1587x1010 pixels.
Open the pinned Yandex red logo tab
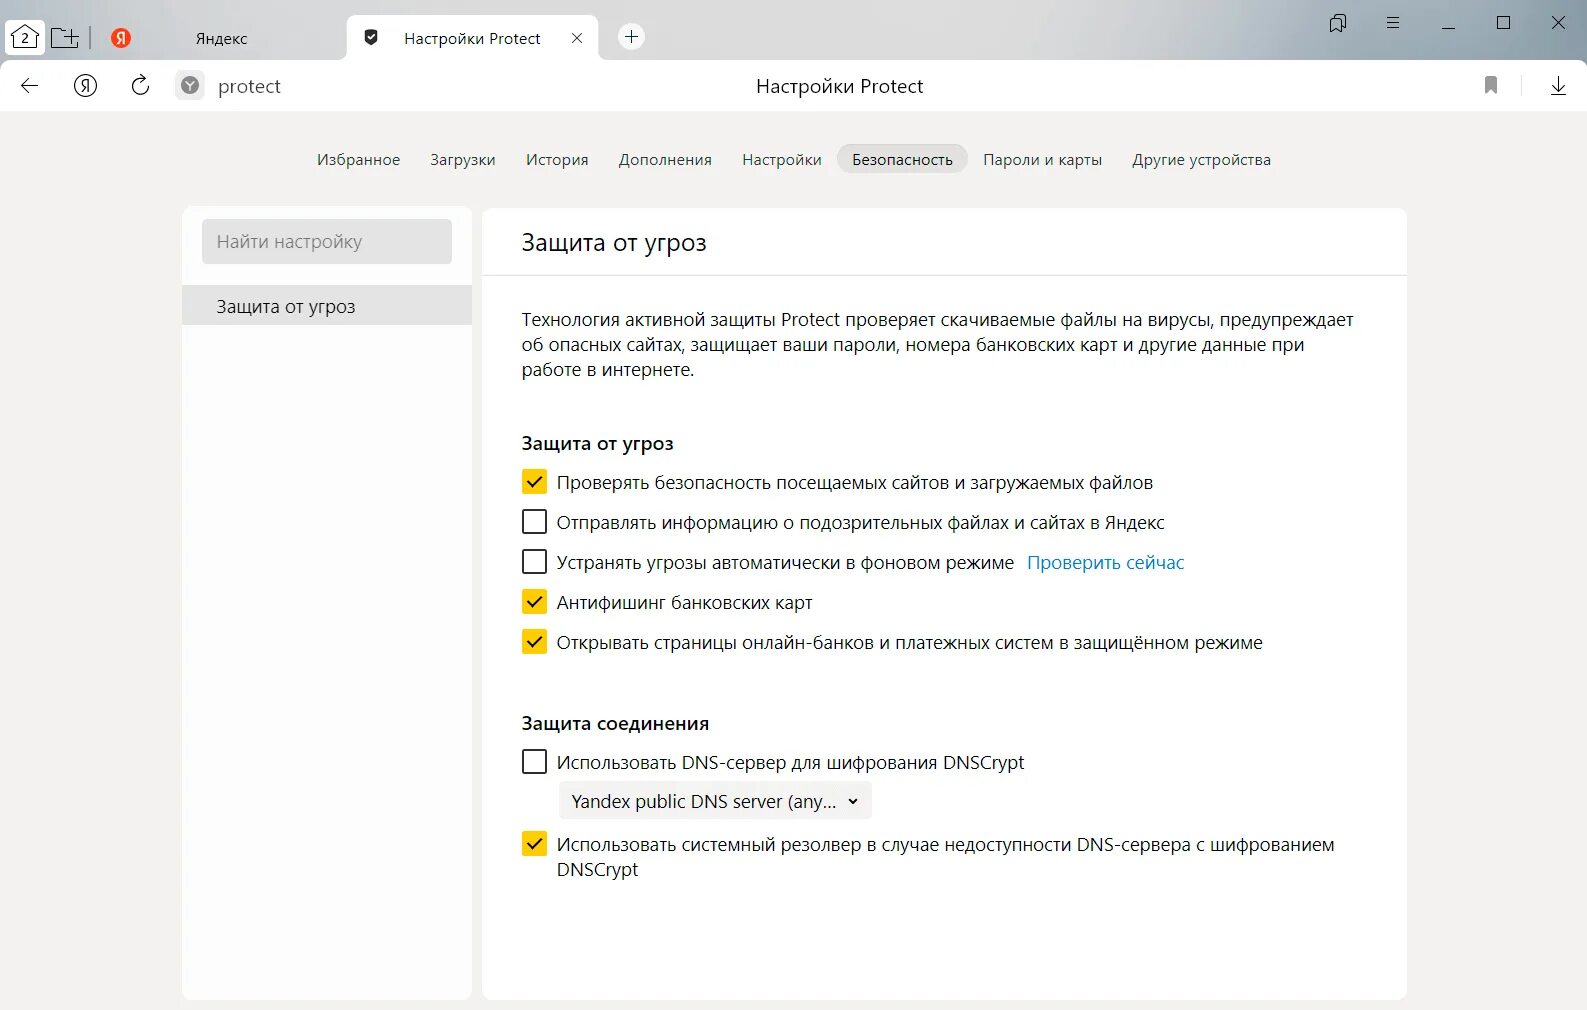tap(121, 38)
